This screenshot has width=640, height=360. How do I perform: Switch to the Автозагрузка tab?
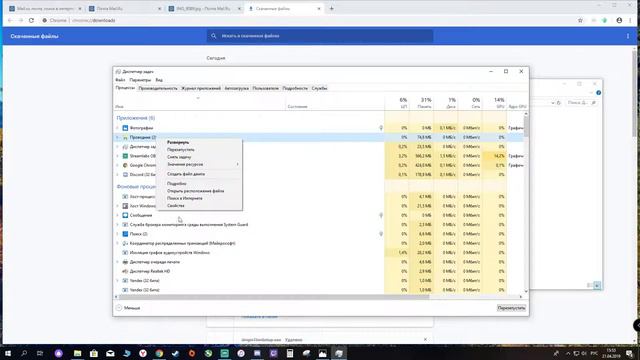click(236, 88)
